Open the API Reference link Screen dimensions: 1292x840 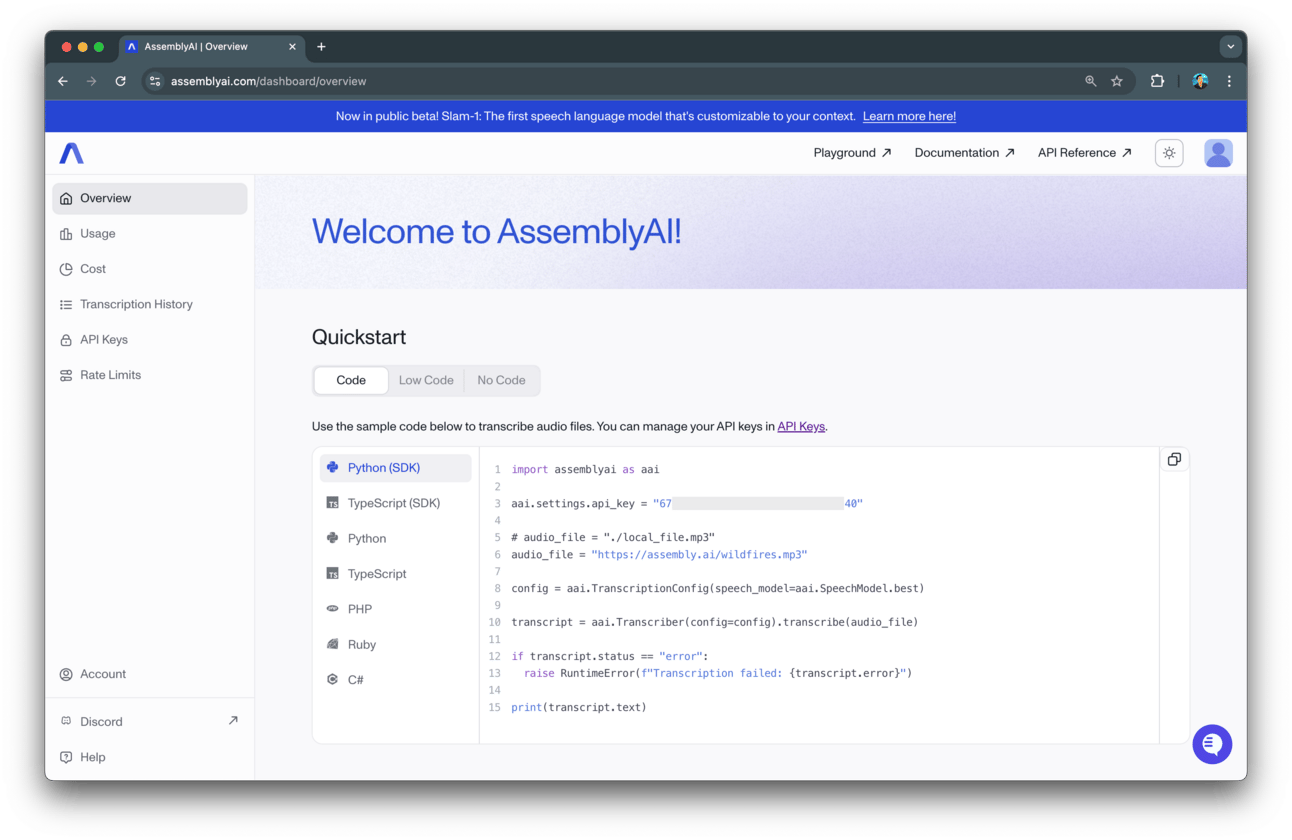point(1085,153)
